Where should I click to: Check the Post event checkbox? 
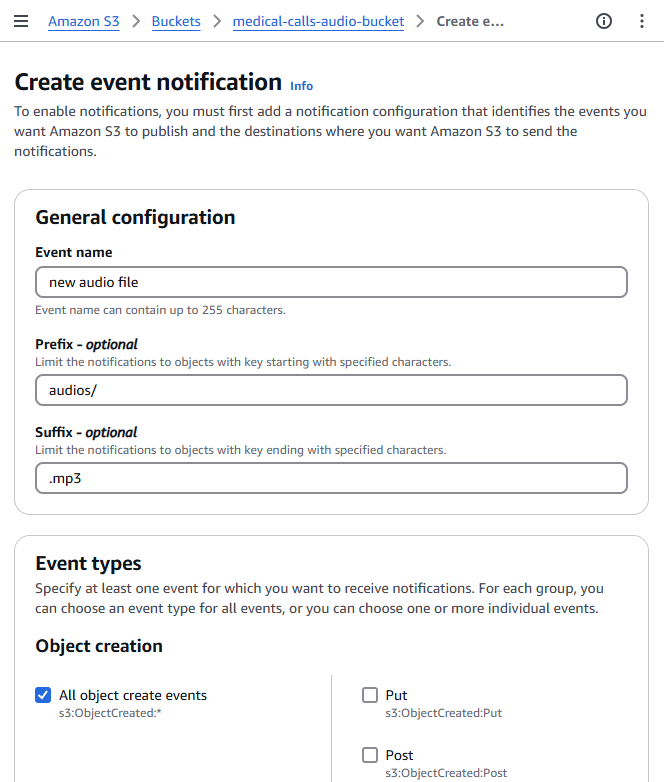(x=370, y=755)
